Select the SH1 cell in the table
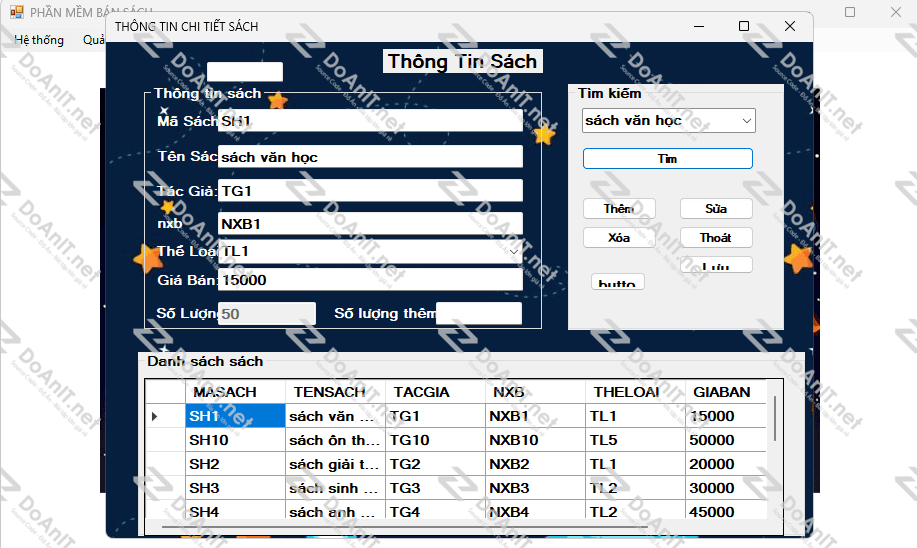The image size is (917, 548). 235,416
